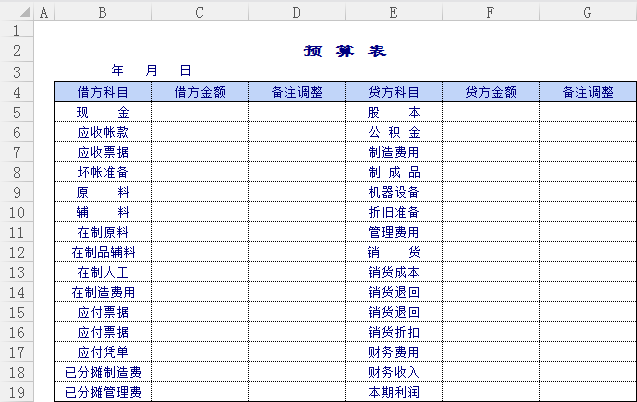
Task: Select the 借方科目 header cell
Action: tap(103, 92)
